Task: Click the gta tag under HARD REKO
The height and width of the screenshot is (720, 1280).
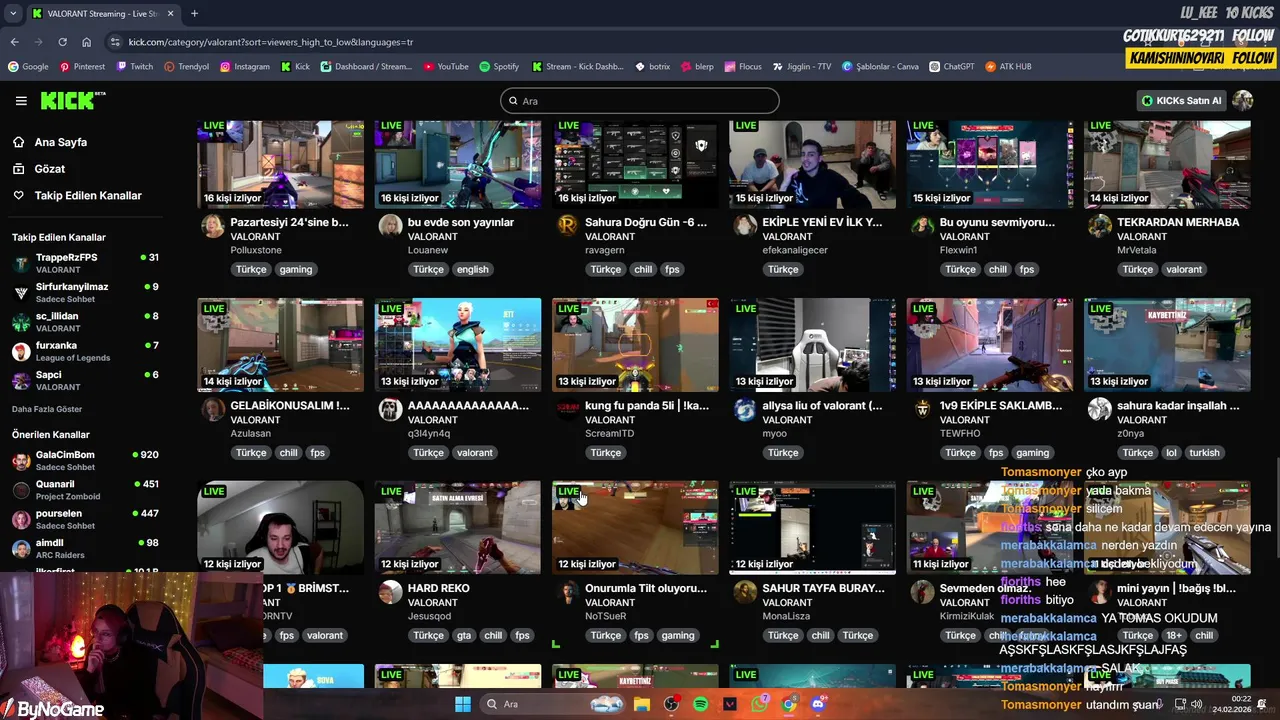Action: (x=464, y=635)
